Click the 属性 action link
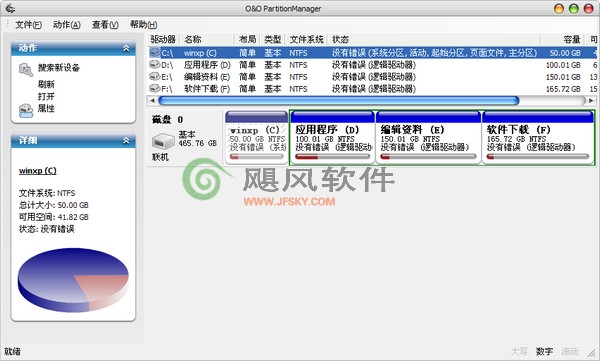The width and height of the screenshot is (600, 361). 46,108
